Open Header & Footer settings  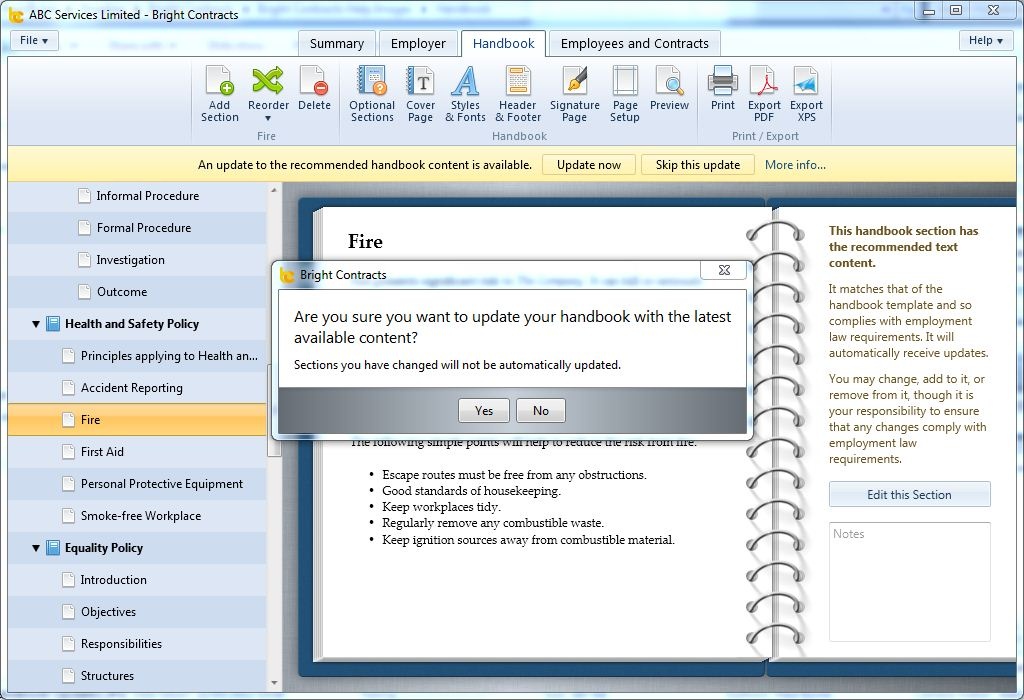(x=518, y=94)
